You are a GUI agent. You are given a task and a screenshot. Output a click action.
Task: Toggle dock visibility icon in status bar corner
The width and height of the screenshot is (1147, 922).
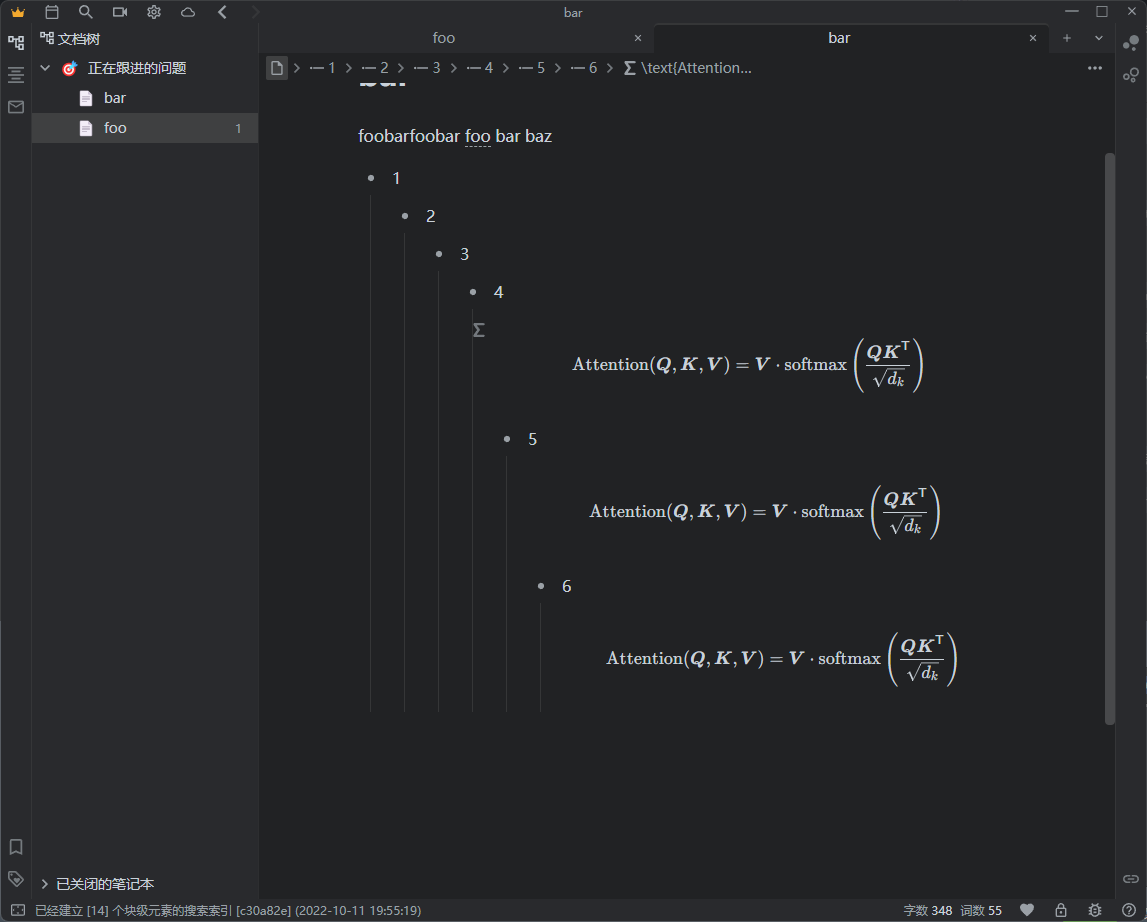point(18,910)
